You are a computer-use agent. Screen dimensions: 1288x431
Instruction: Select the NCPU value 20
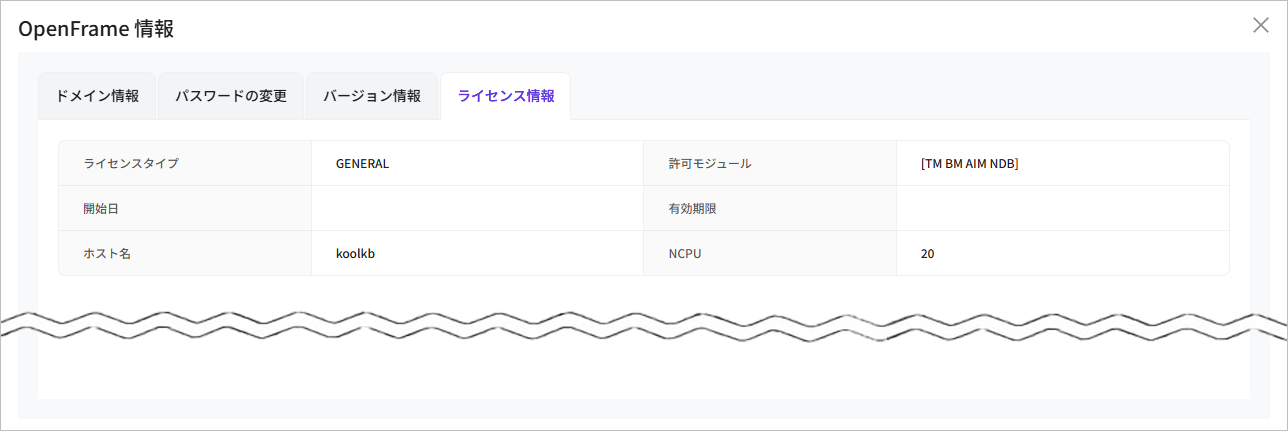928,254
